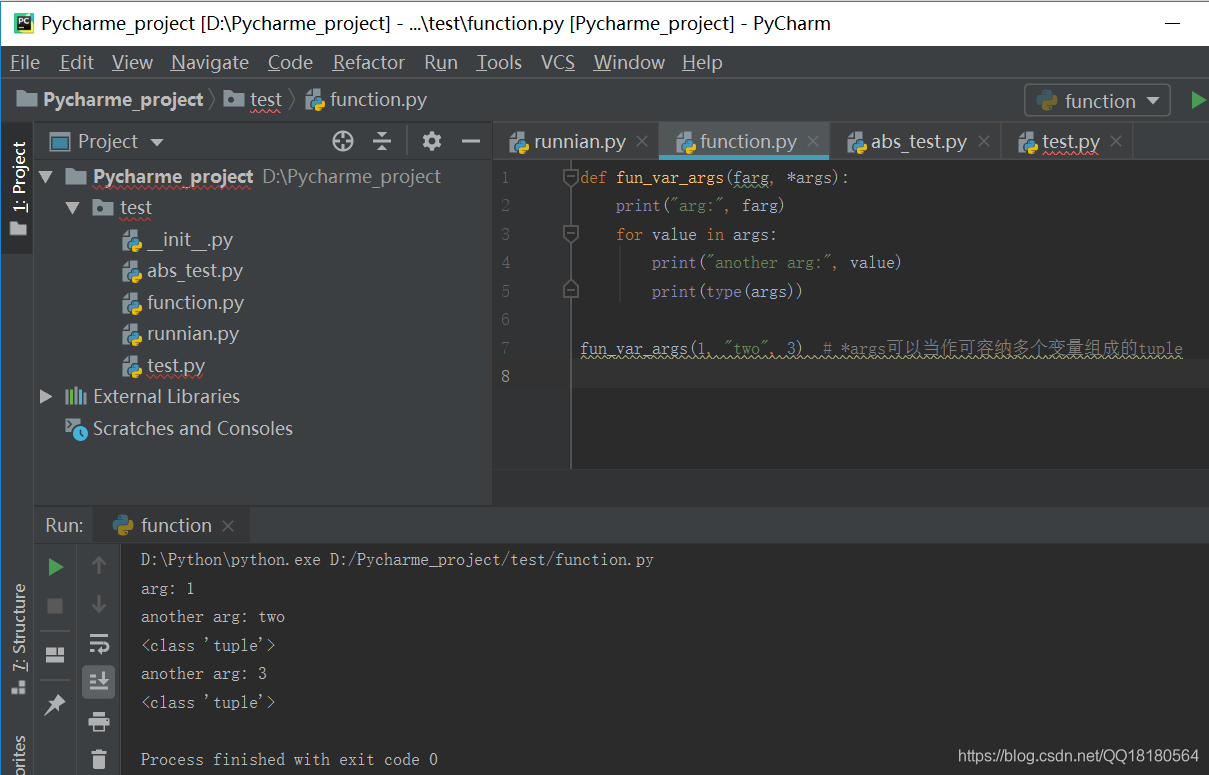The image size is (1209, 775).
Task: Toggle the Z: Structure side tool window
Action: (x=17, y=640)
